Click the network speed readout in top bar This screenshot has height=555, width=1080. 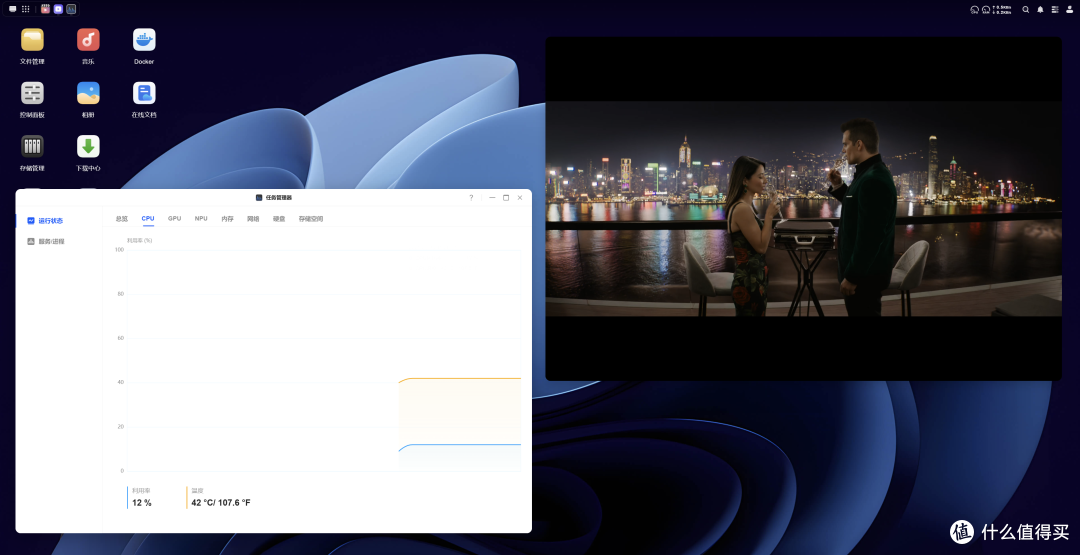[x=1001, y=10]
